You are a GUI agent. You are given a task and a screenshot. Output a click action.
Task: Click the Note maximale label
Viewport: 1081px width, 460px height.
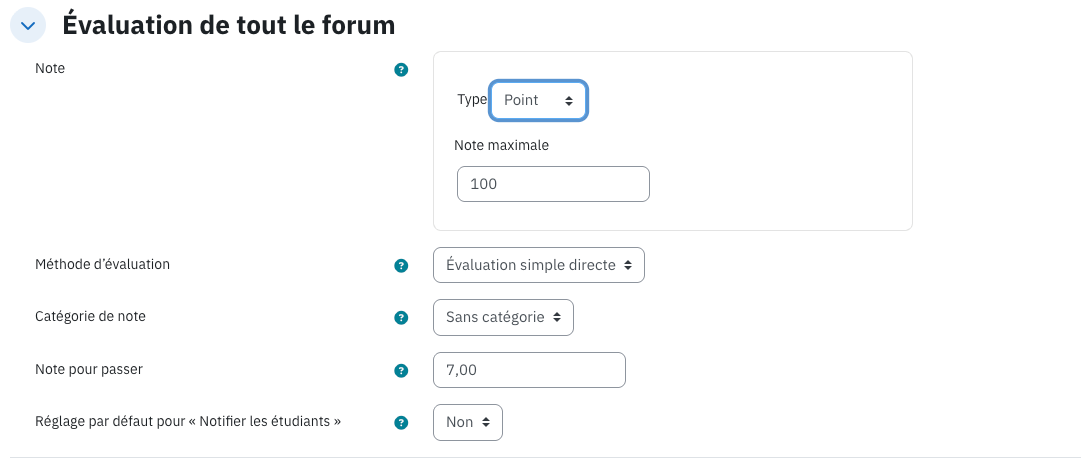501,146
